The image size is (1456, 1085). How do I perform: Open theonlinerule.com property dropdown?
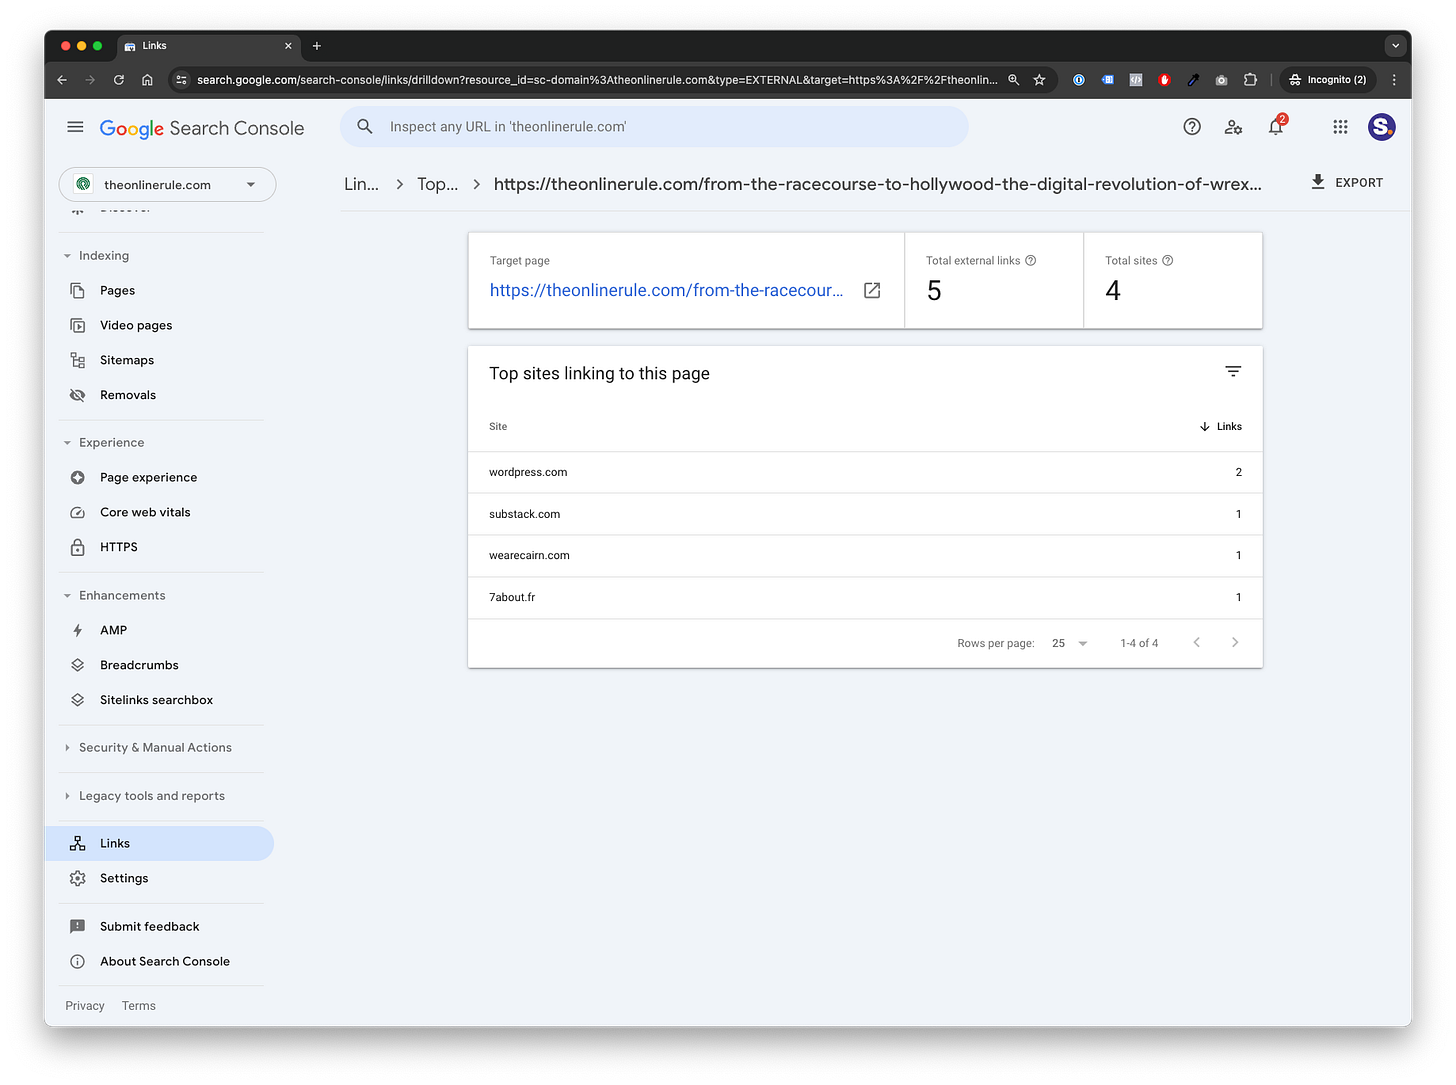(167, 185)
